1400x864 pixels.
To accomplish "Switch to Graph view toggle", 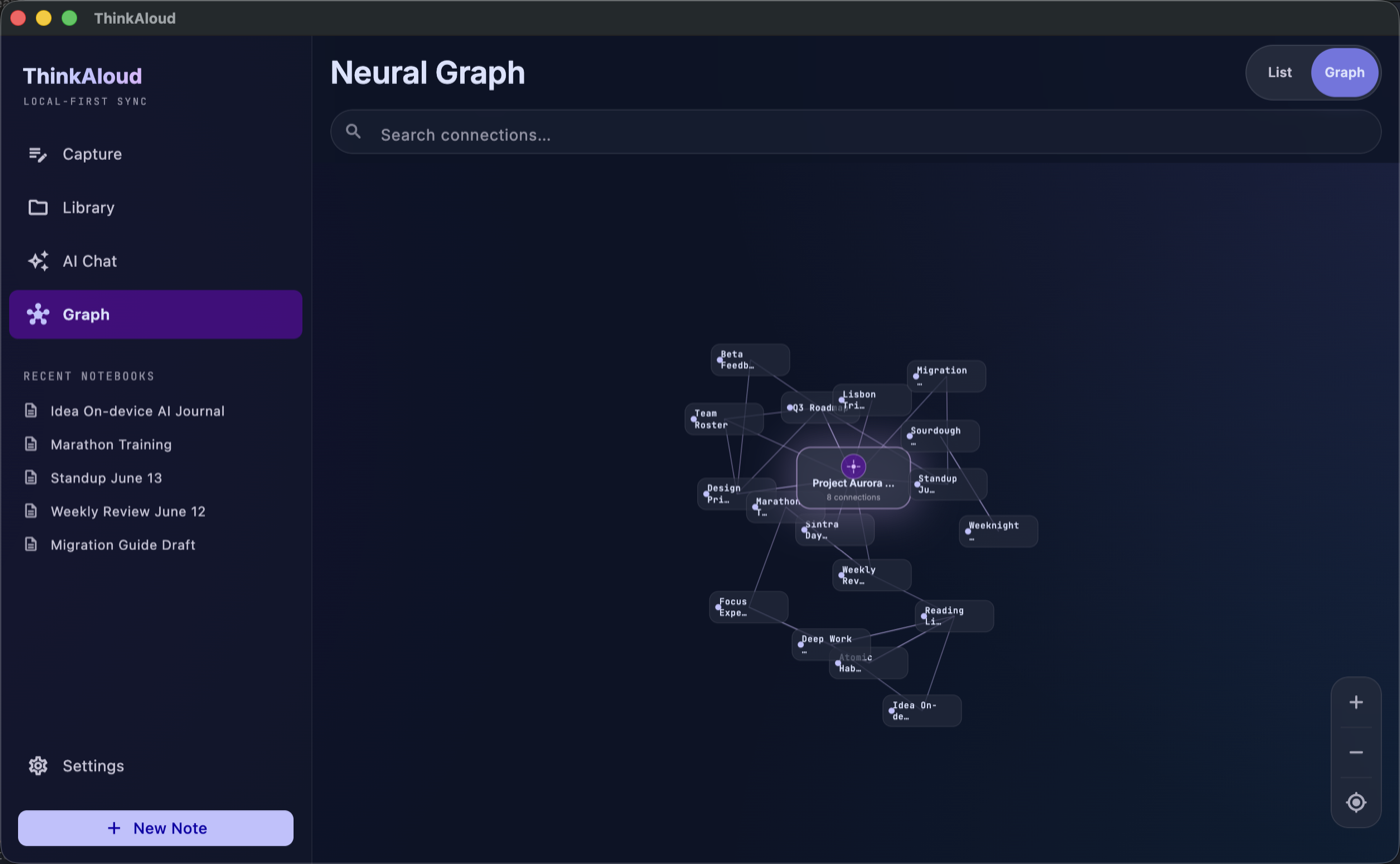I will tap(1344, 72).
